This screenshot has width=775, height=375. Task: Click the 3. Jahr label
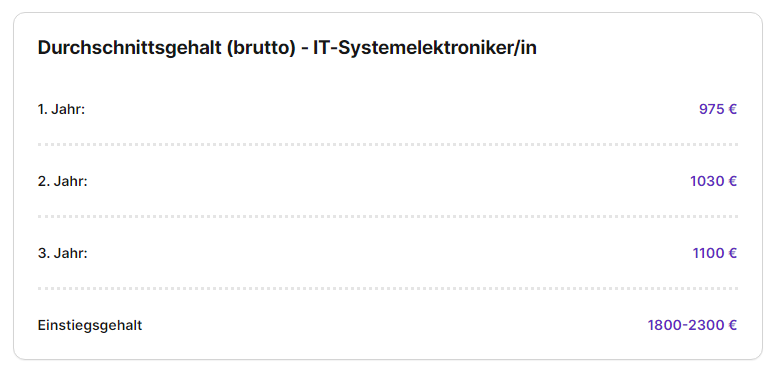tap(63, 253)
